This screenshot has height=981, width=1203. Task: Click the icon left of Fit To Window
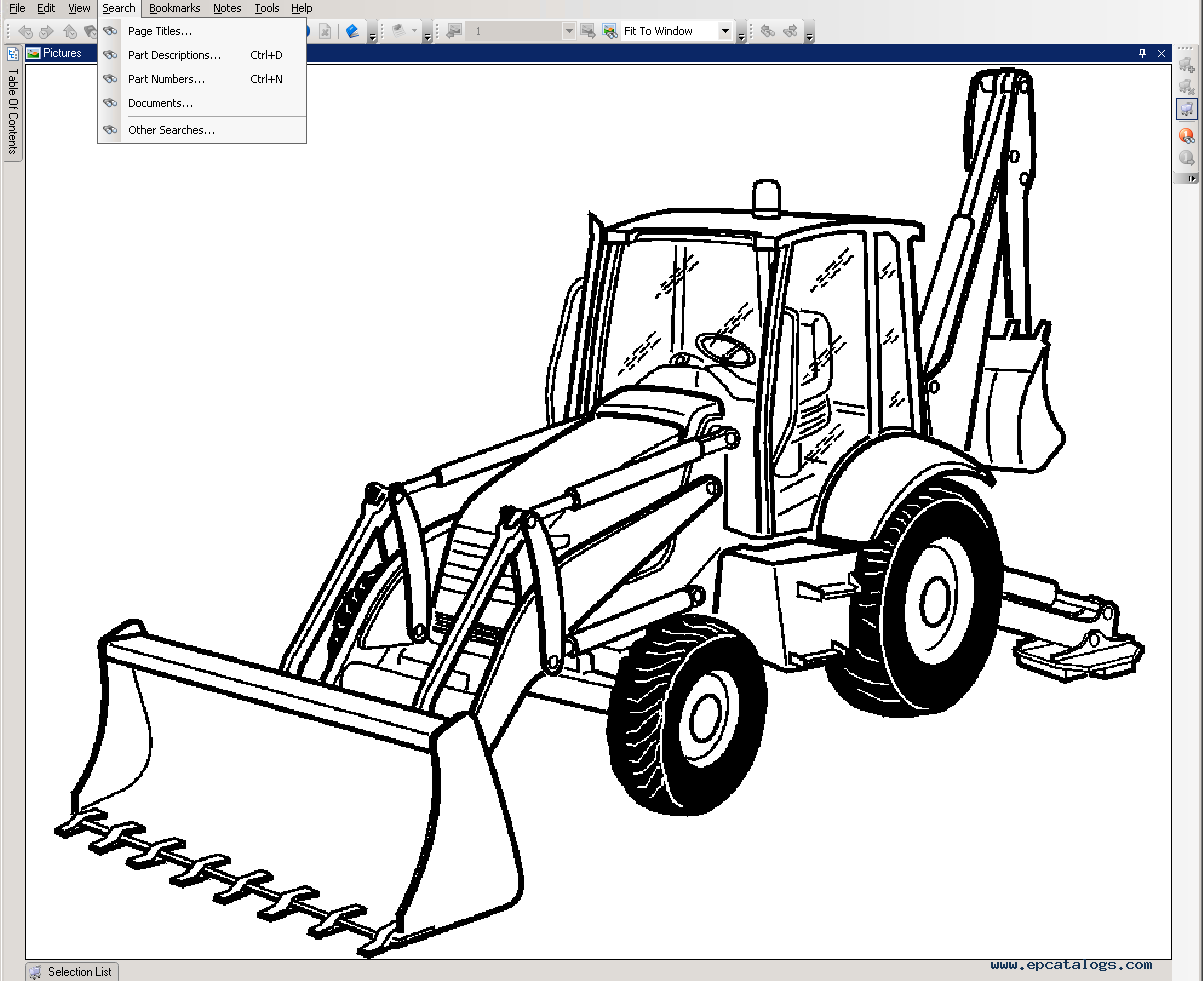pos(610,31)
